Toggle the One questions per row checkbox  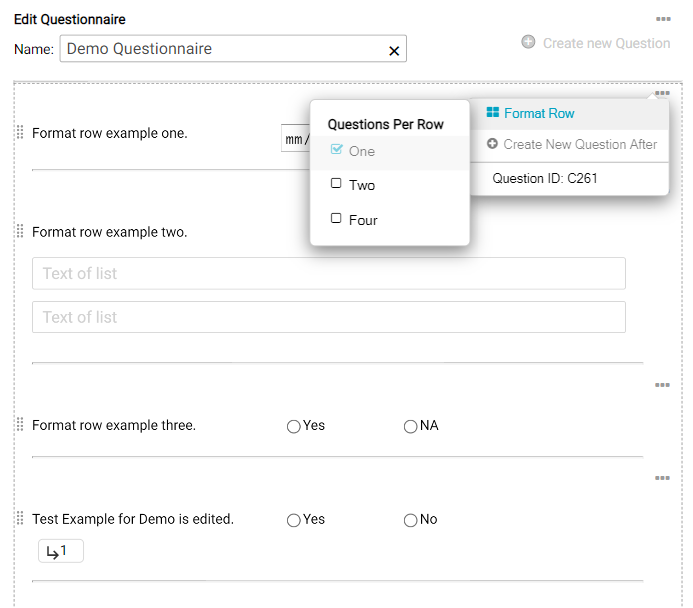tap(336, 150)
